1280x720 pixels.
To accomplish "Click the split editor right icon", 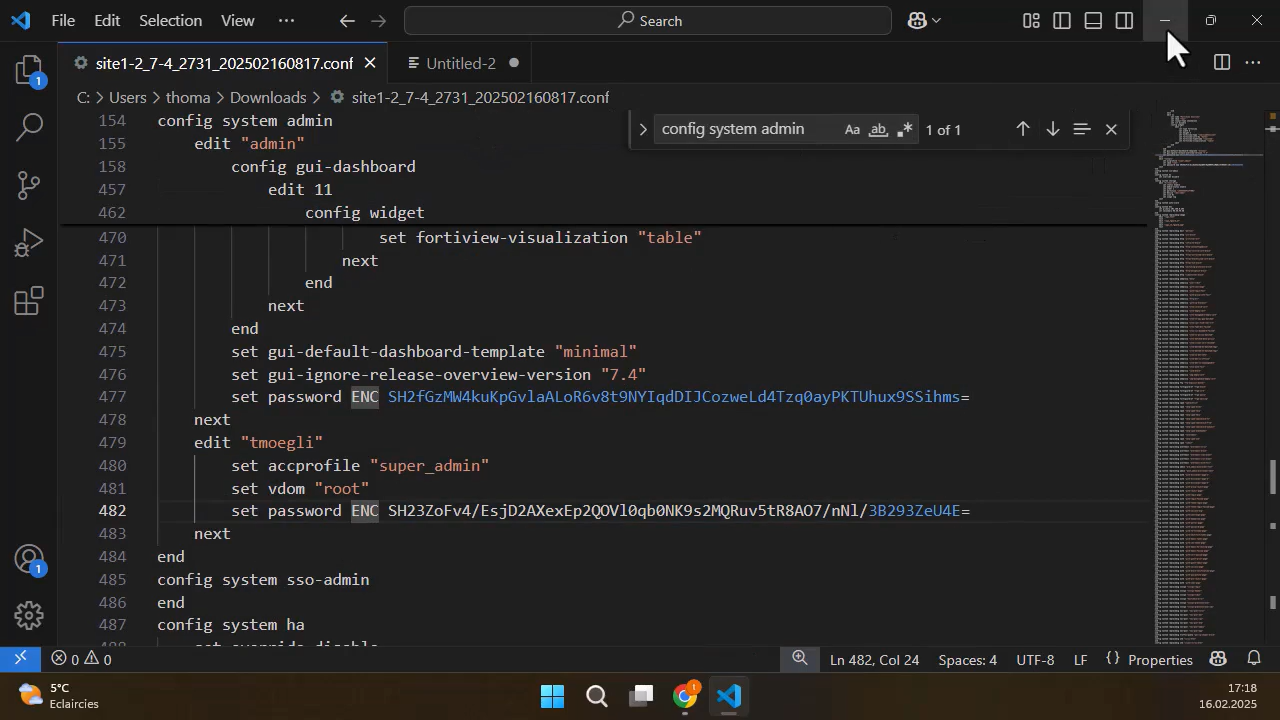I will (1221, 63).
